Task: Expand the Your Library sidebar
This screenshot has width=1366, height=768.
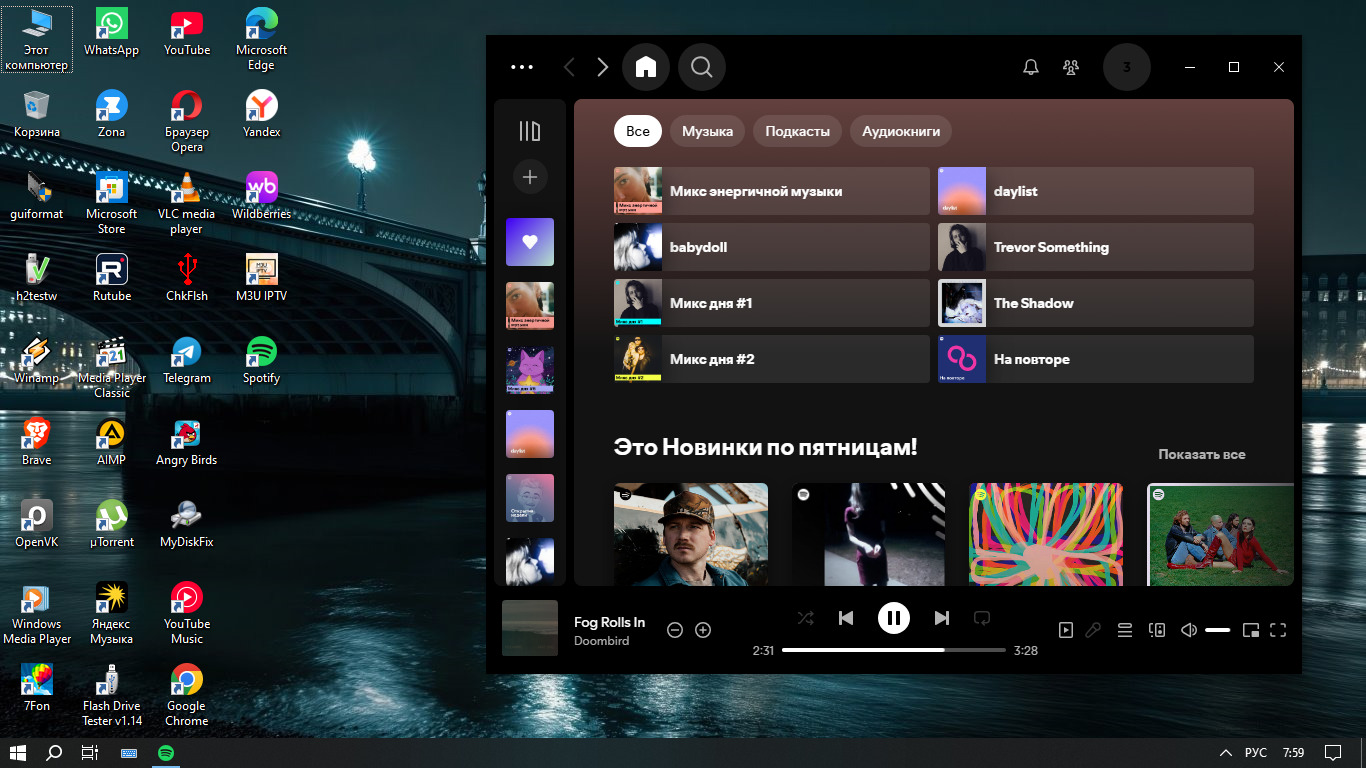Action: (x=530, y=131)
